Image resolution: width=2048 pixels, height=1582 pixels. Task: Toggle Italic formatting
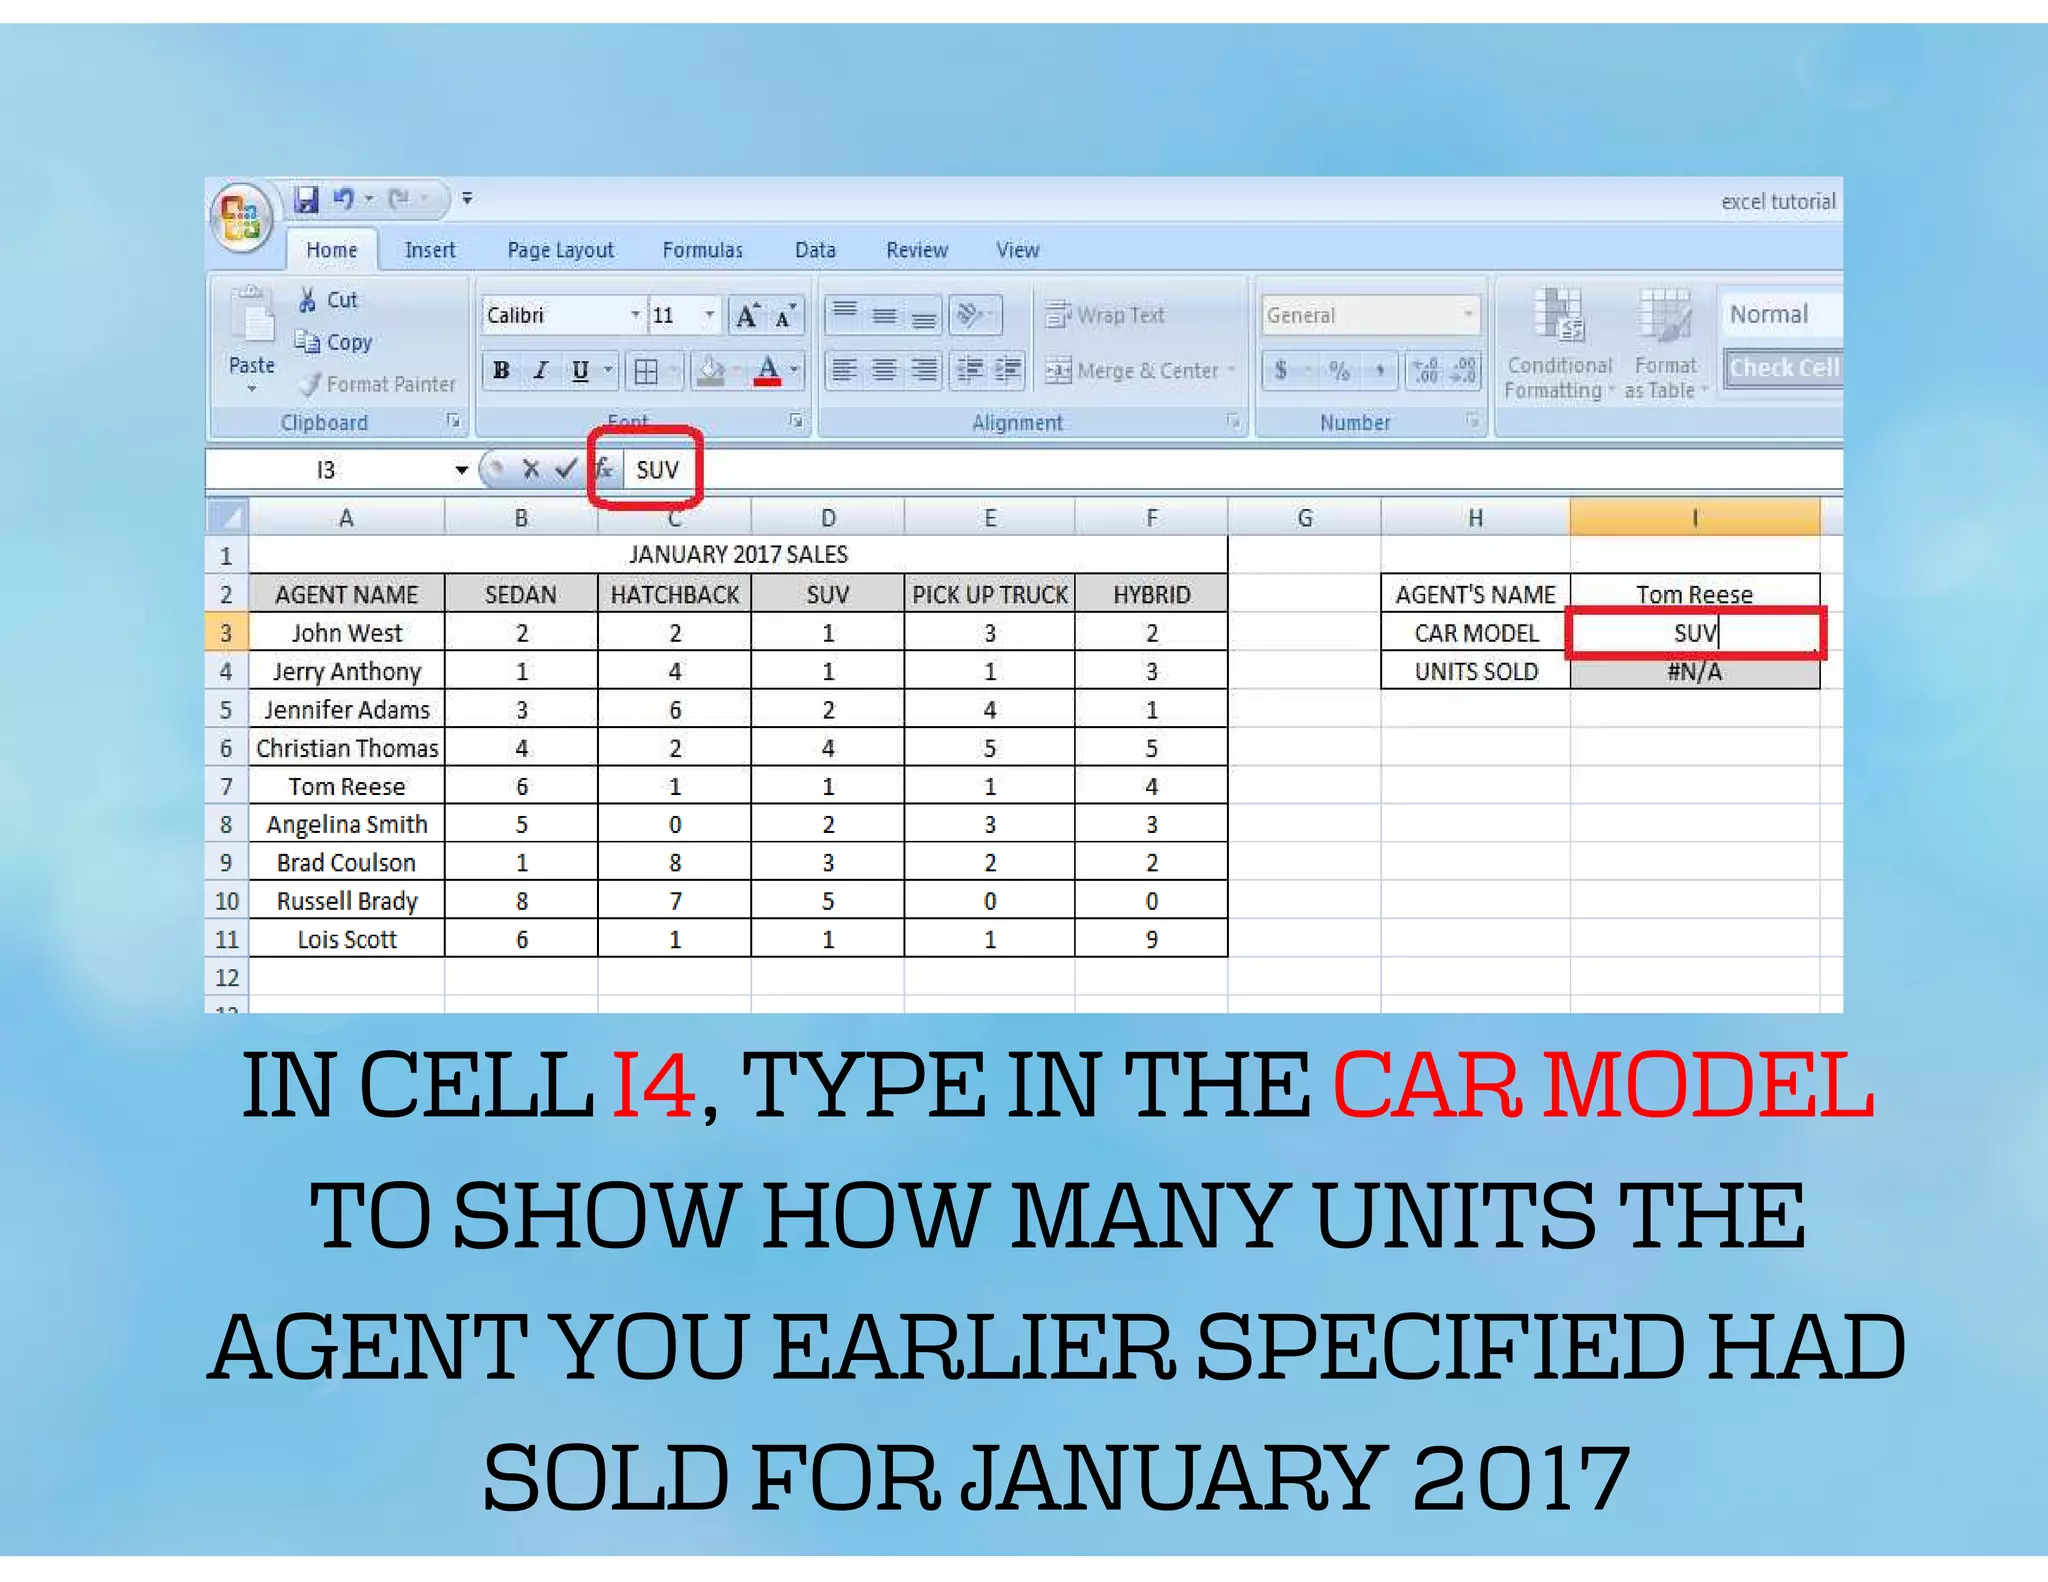[x=540, y=371]
